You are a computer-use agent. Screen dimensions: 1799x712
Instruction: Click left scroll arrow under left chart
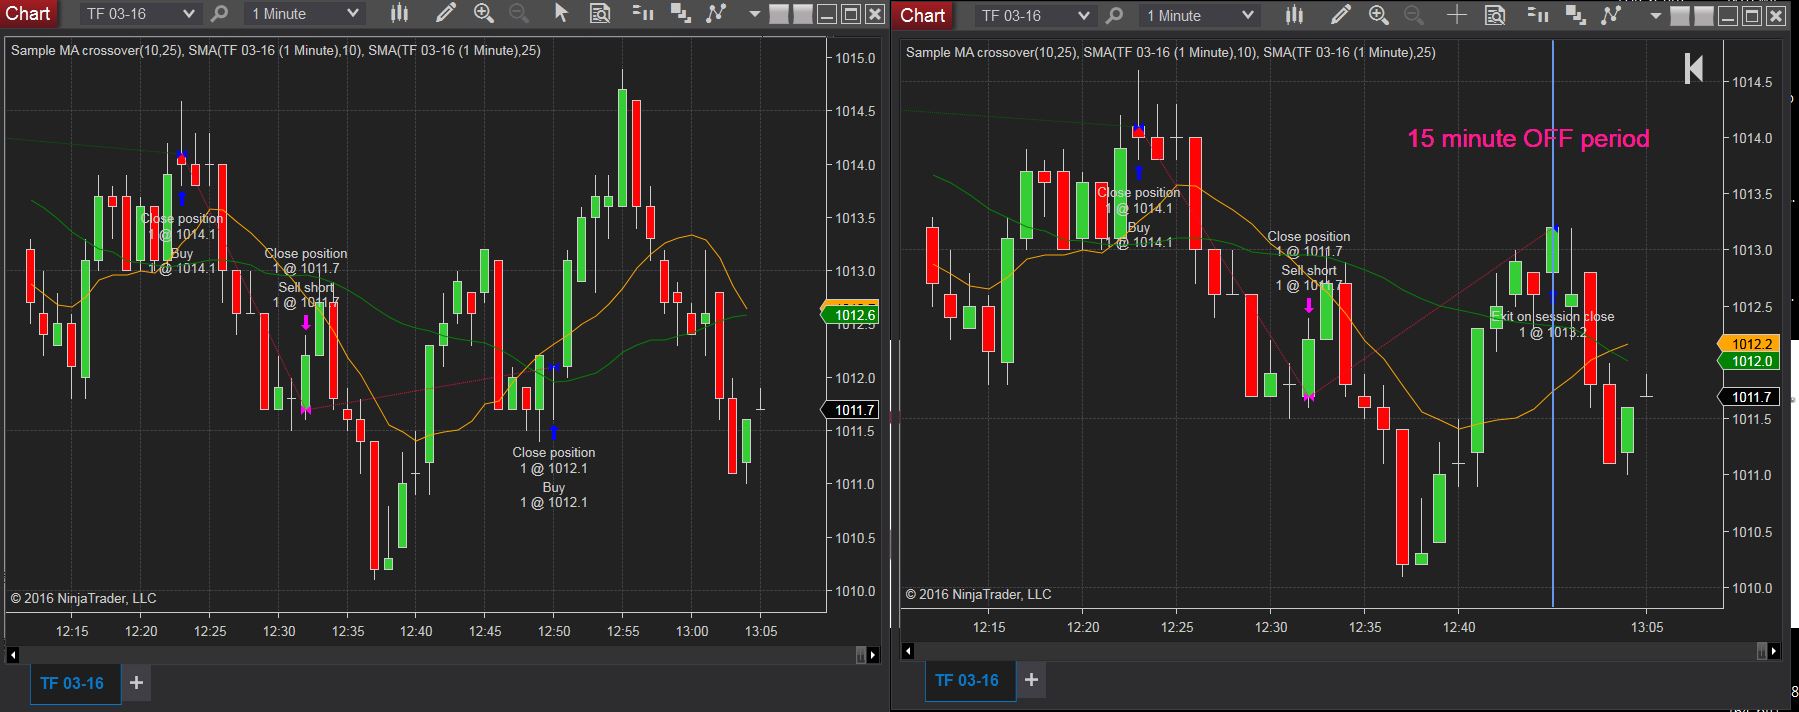click(12, 655)
